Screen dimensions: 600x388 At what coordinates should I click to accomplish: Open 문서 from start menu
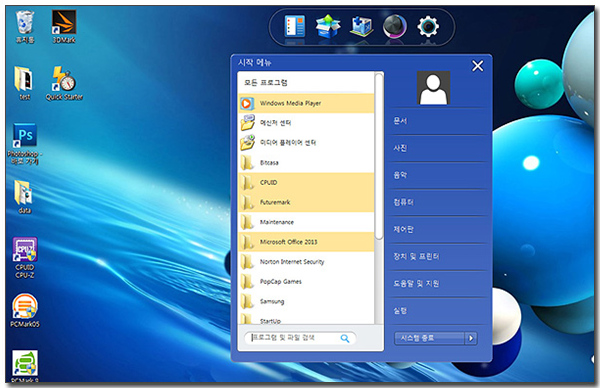[438, 121]
